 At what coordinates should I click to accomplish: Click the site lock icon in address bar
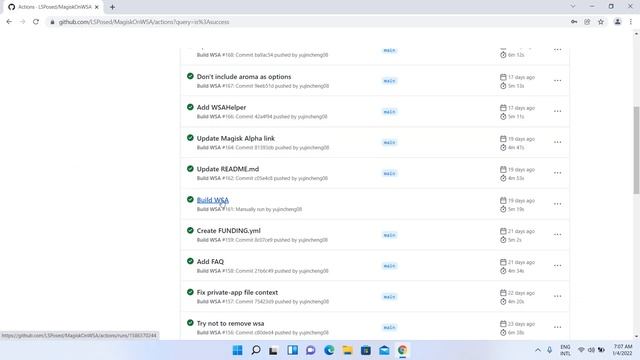52,22
